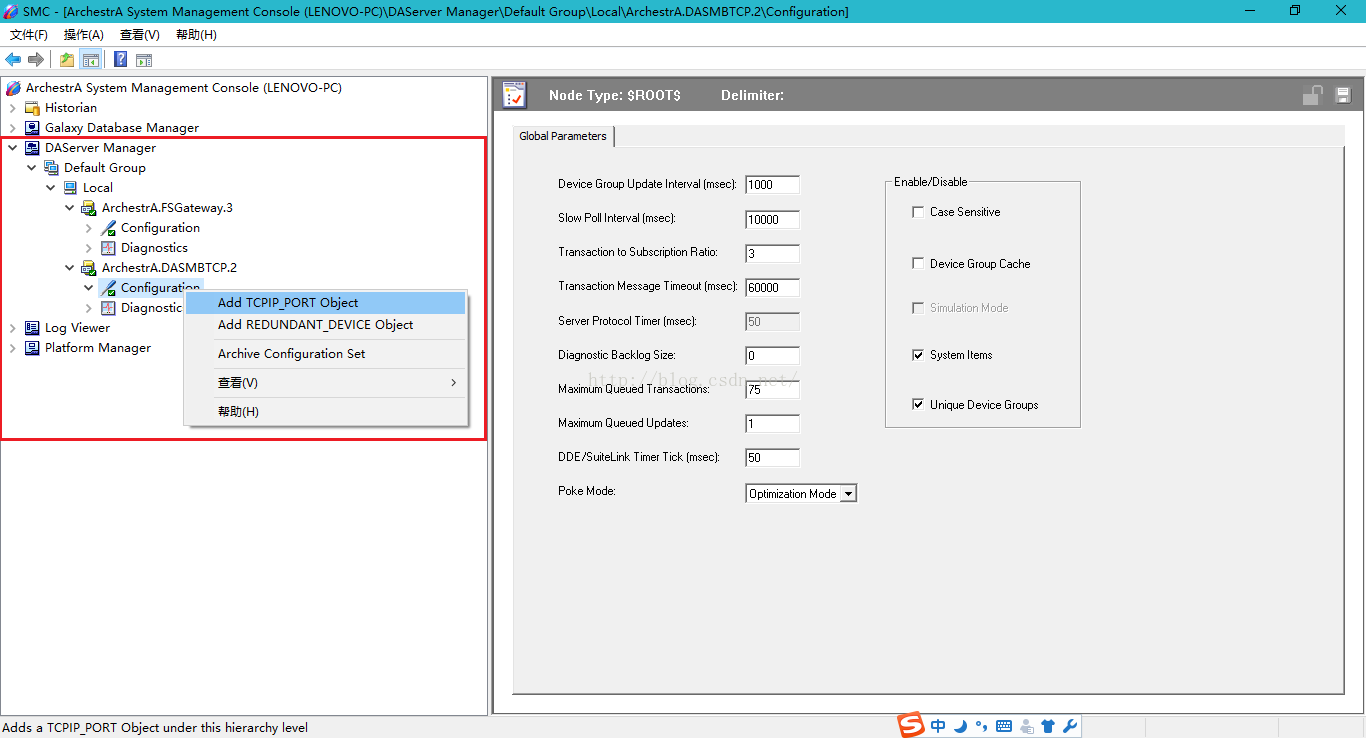Viewport: 1366px width, 738px height.
Task: Expand Configuration under ArchestrA.FSGateway.3
Action: 89,228
